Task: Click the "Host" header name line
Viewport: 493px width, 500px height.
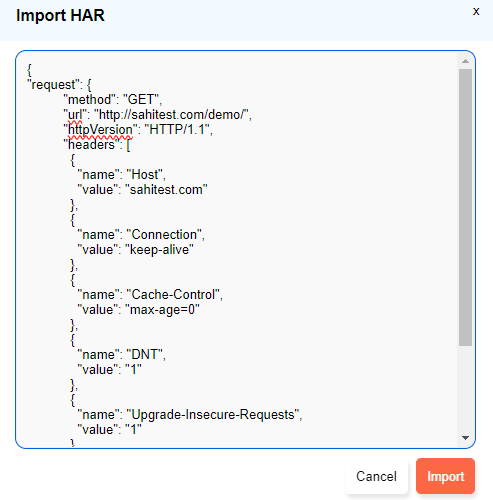Action: [121, 175]
